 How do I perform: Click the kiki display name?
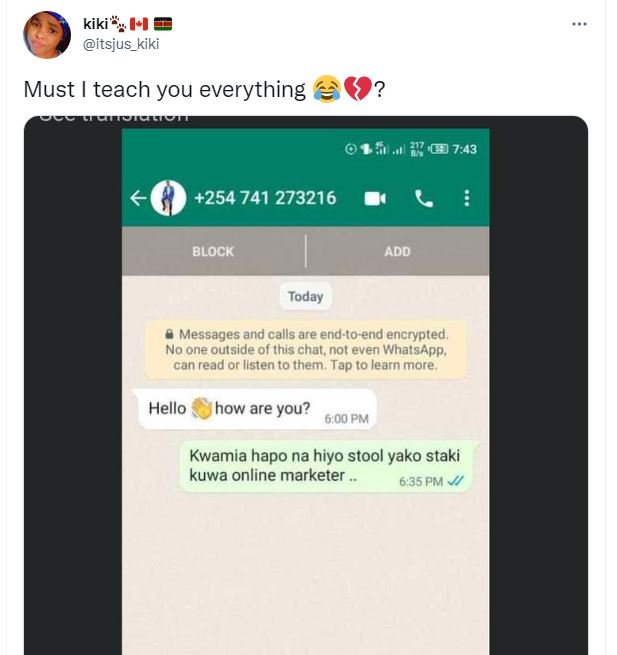[96, 24]
